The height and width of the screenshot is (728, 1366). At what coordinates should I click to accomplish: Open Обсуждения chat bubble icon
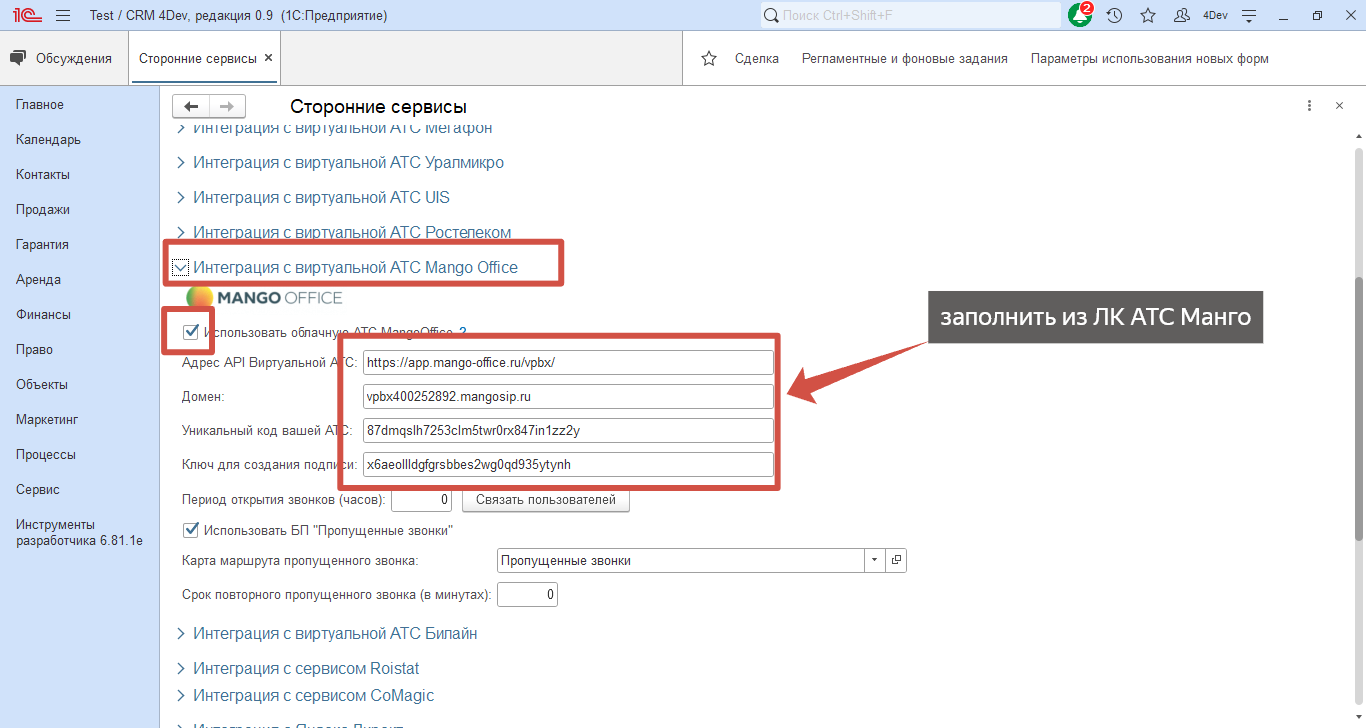[18, 58]
